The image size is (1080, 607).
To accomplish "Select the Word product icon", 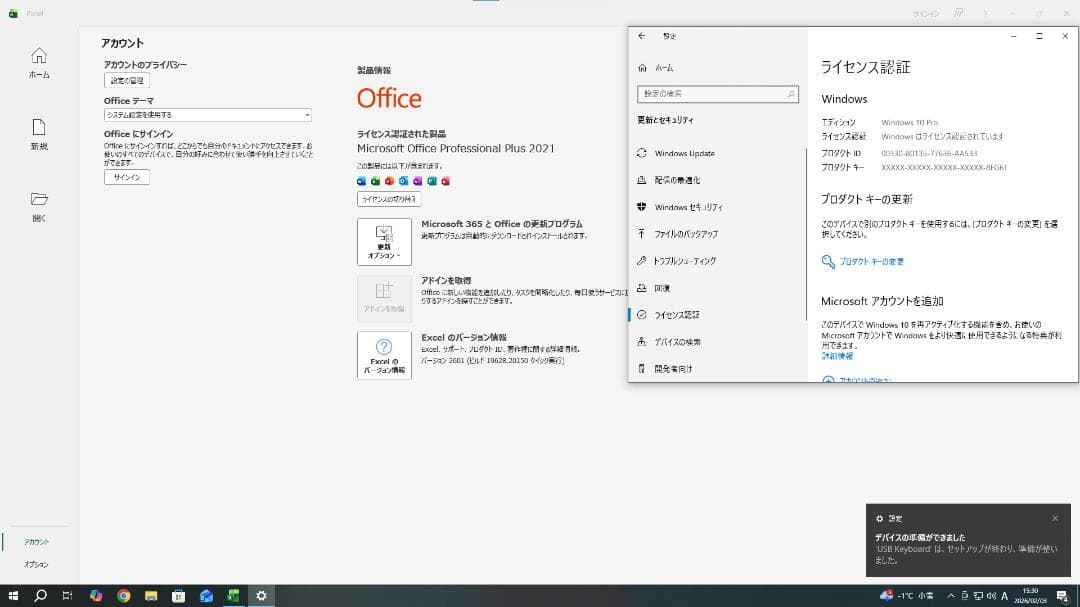I will coord(361,181).
